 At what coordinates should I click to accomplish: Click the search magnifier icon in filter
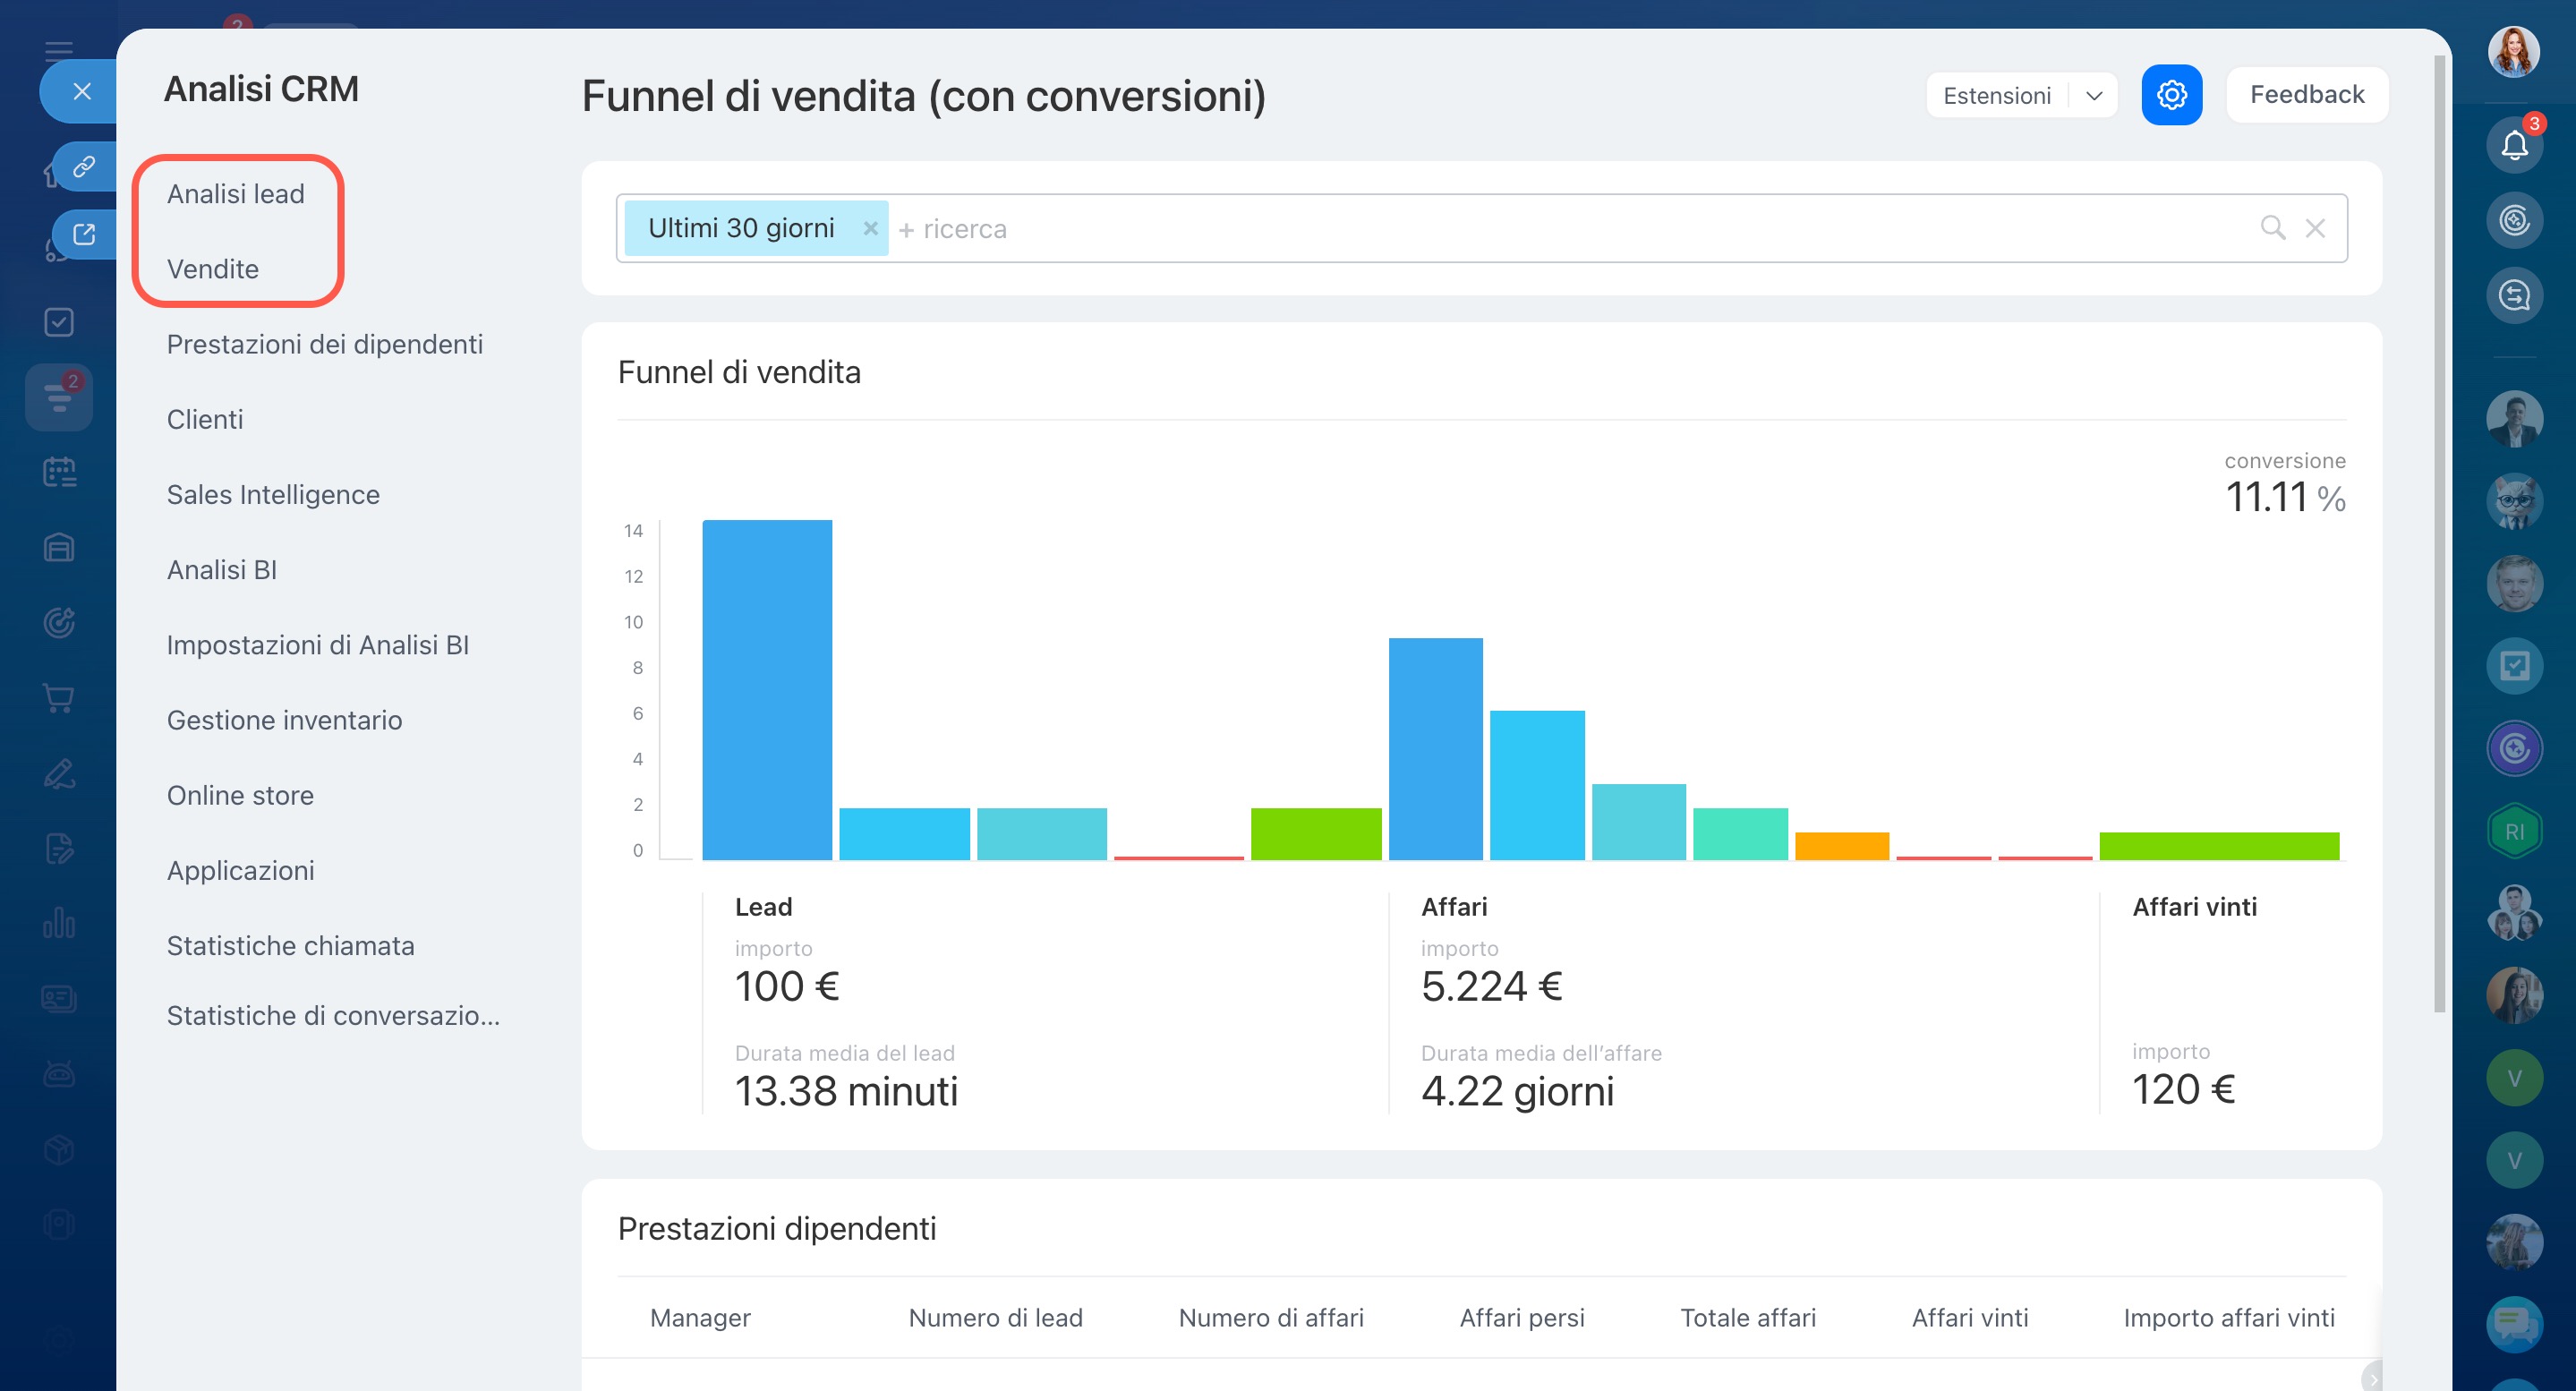tap(2272, 228)
